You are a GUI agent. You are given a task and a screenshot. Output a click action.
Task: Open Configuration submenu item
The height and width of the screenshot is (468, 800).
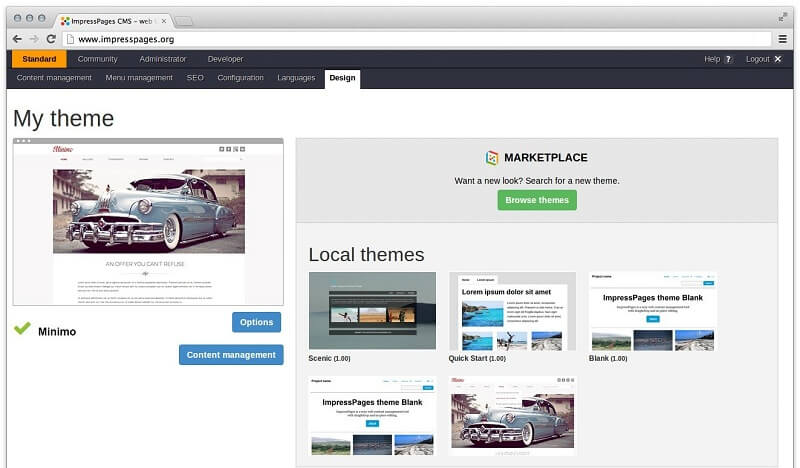(240, 78)
